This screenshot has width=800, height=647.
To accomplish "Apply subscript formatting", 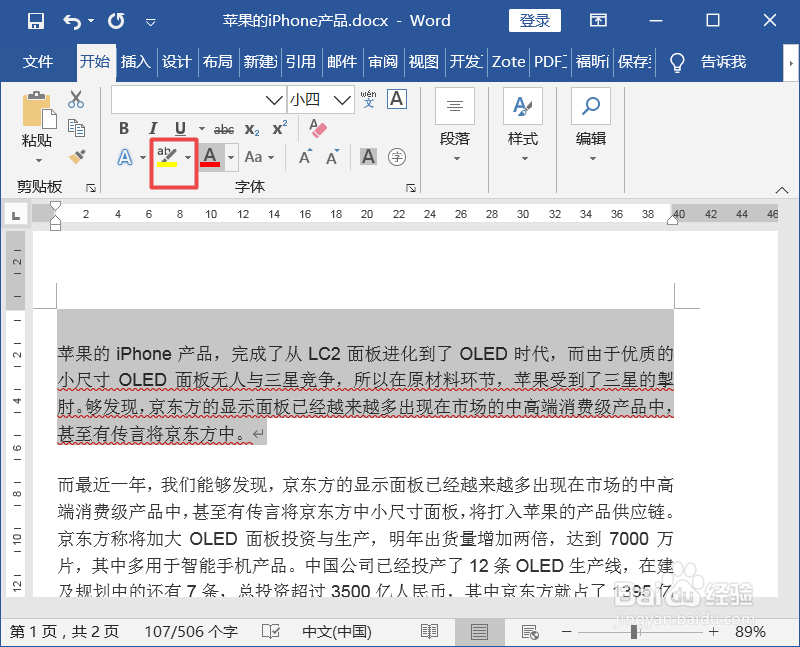I will [251, 128].
